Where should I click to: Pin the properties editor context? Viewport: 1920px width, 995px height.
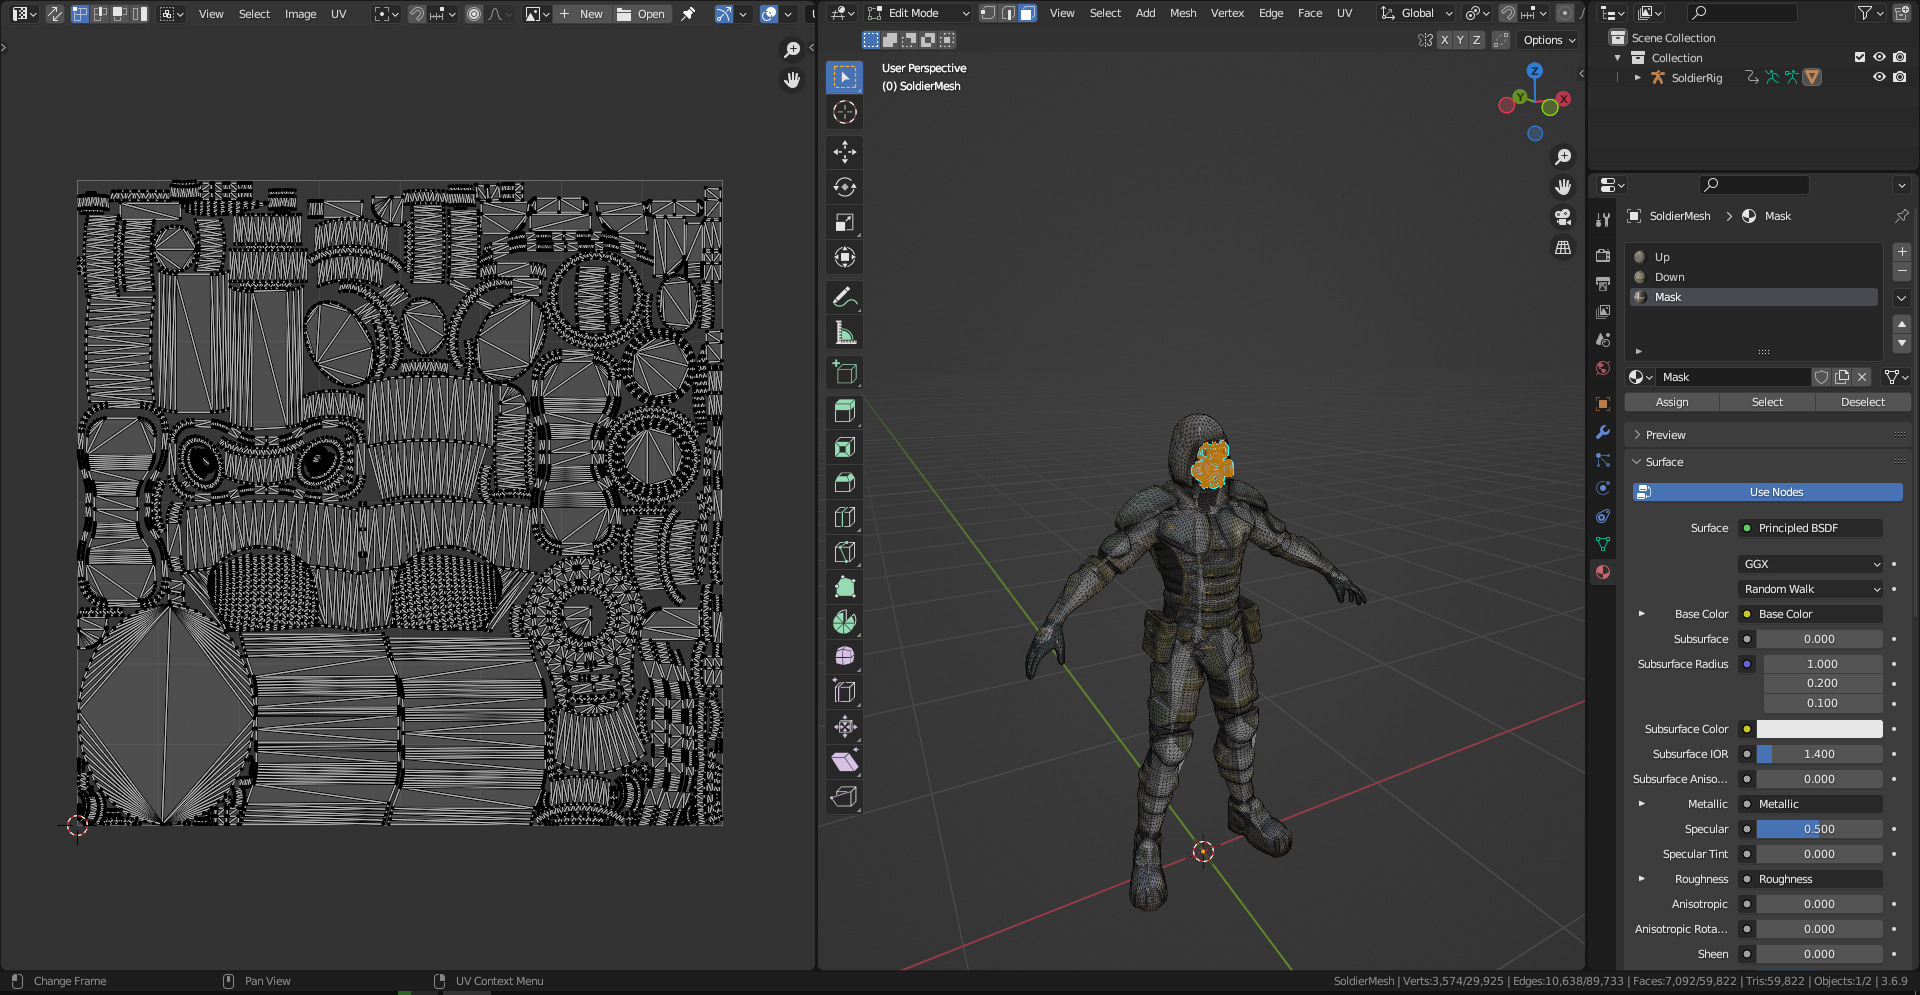[x=1901, y=216]
